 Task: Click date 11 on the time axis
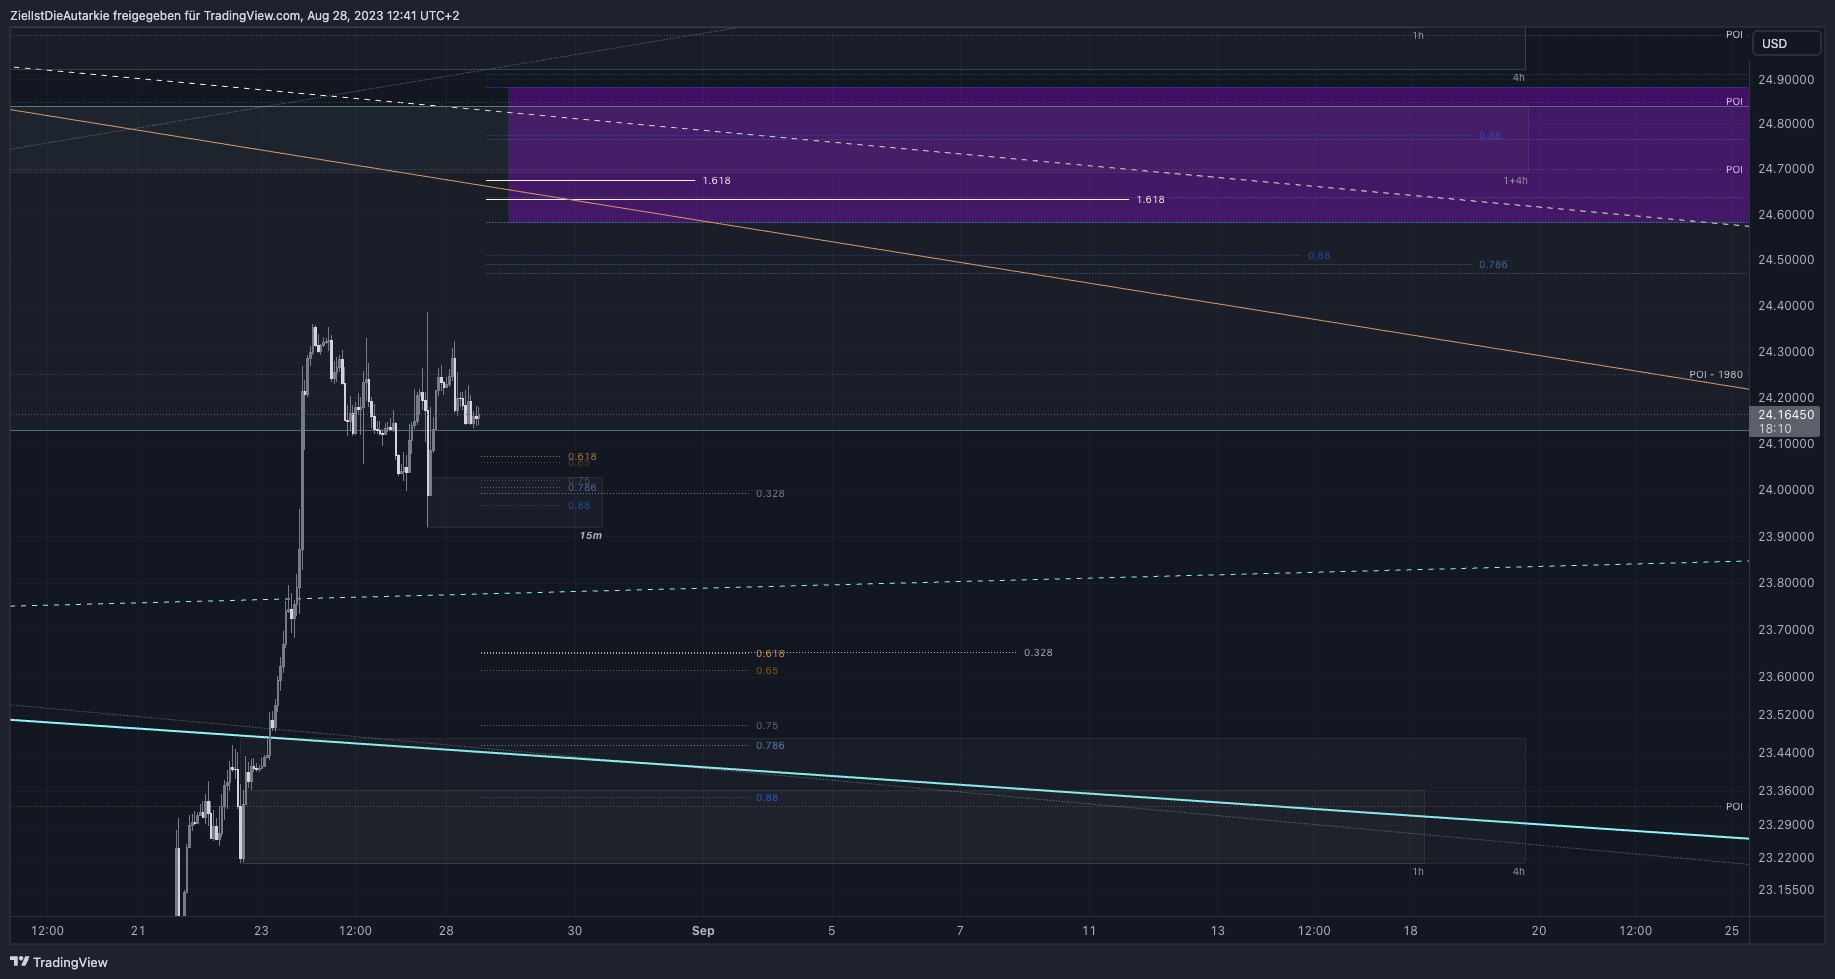[1089, 931]
